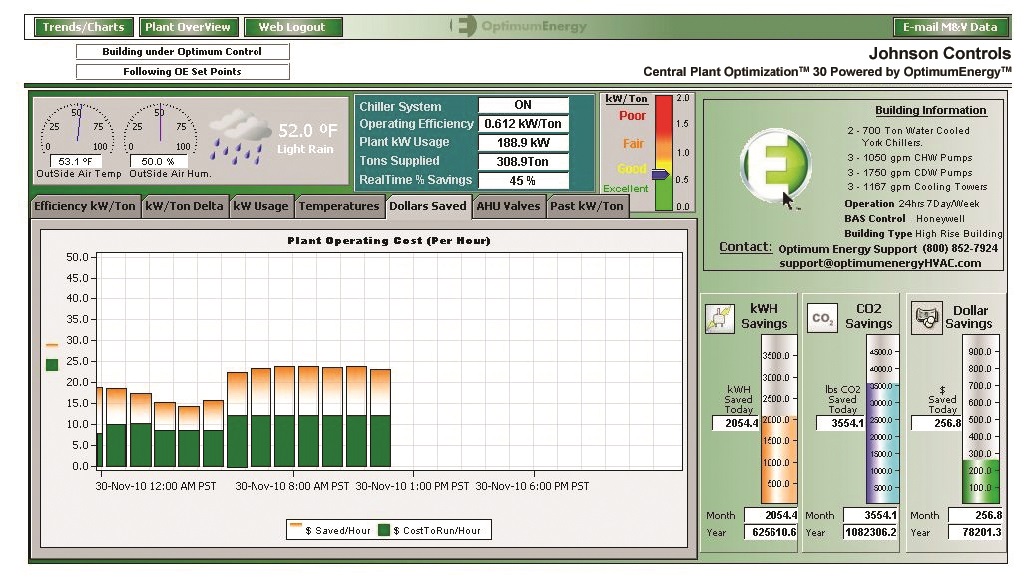The height and width of the screenshot is (578, 1033).
Task: Click the Light Rain weather label
Action: point(305,149)
